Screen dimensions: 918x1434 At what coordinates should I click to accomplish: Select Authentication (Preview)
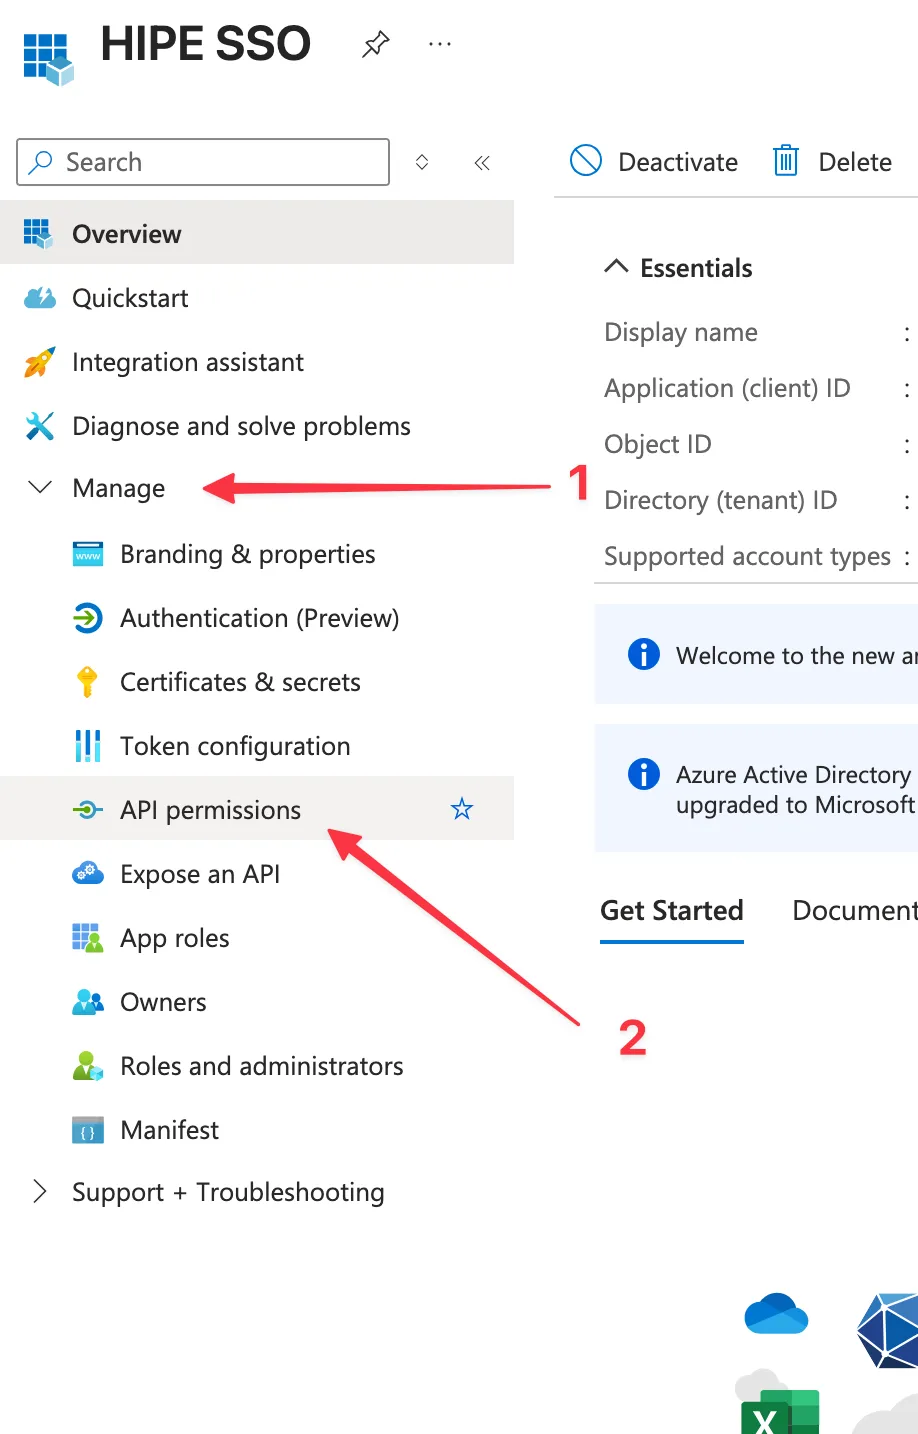259,618
